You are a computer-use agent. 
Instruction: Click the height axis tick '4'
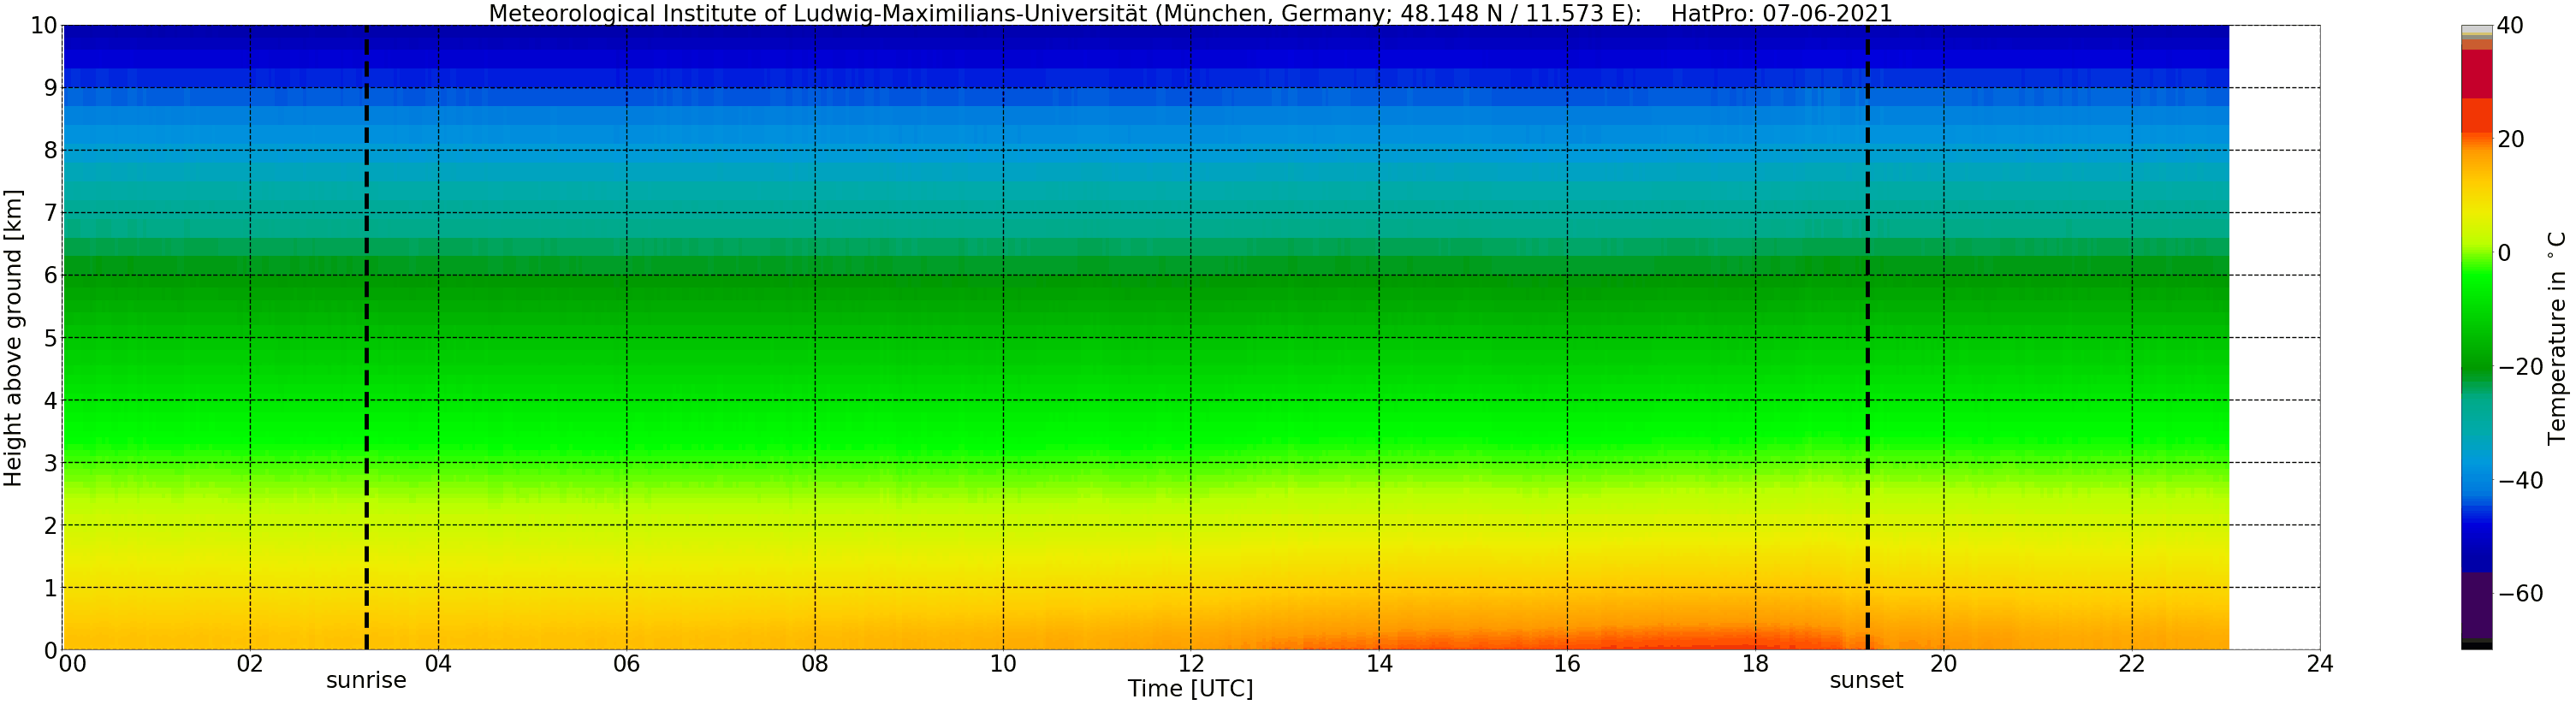pyautogui.click(x=51, y=401)
